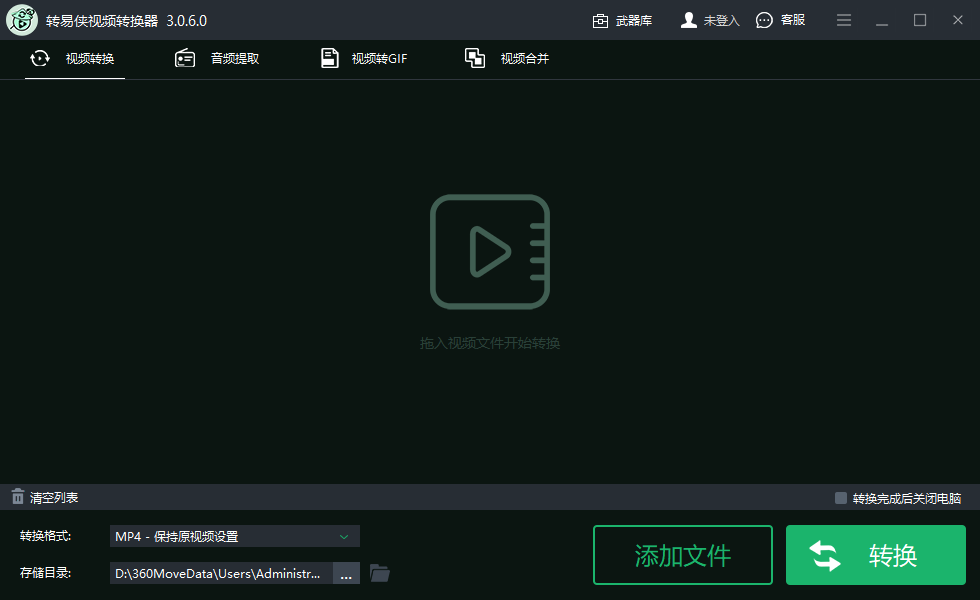Click the central video drop placeholder icon
The height and width of the screenshot is (600, 980).
(490, 251)
